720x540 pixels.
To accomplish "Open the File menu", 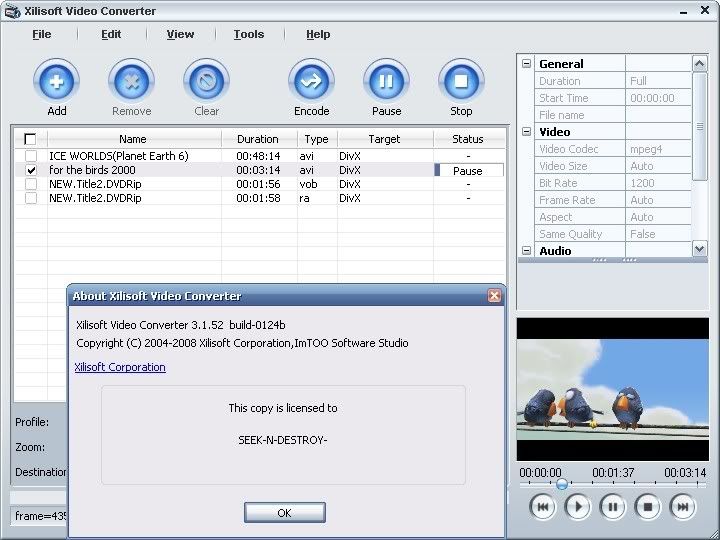I will [41, 34].
